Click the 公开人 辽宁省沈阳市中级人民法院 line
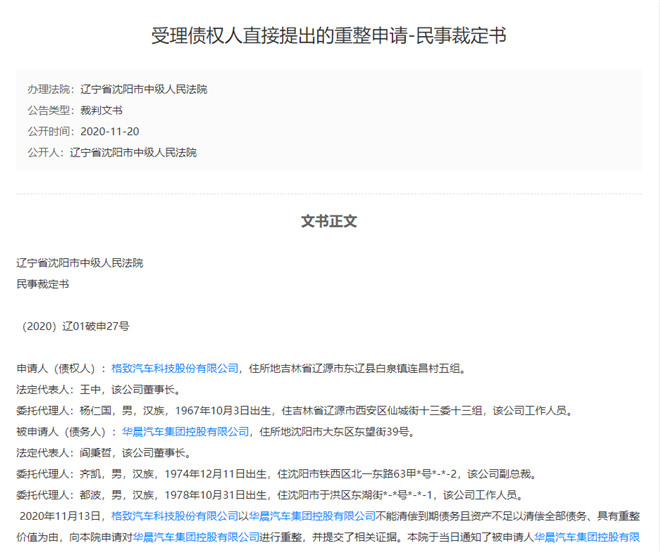The height and width of the screenshot is (552, 660). pyautogui.click(x=112, y=152)
